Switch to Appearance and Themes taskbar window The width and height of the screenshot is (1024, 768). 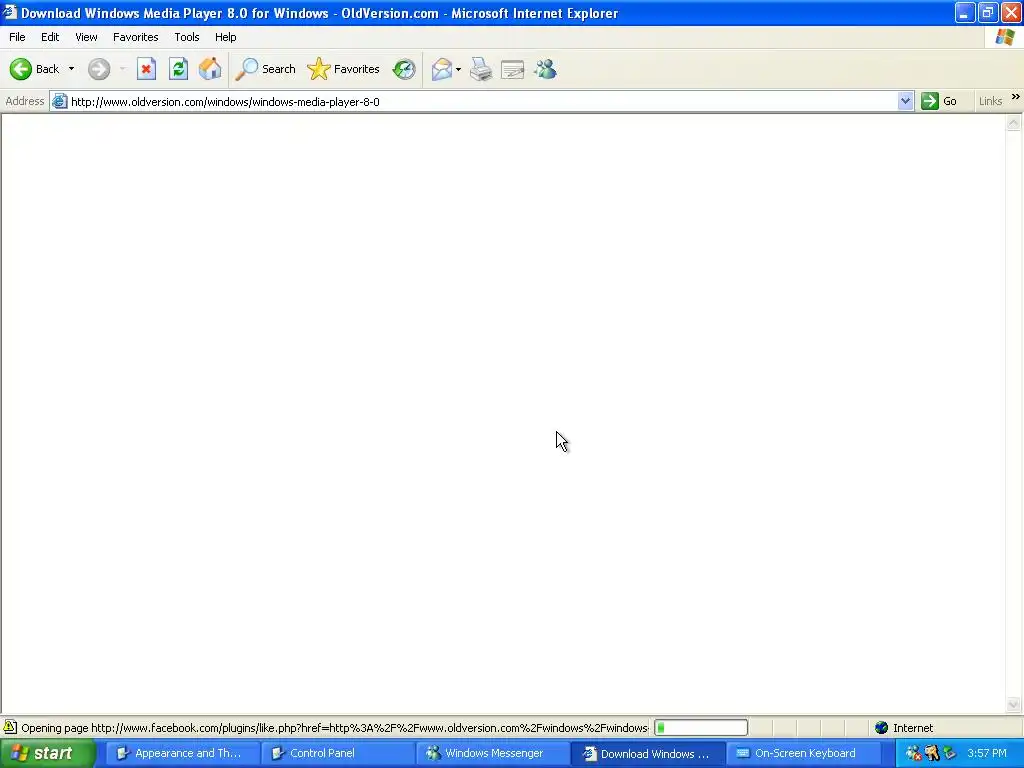tap(183, 754)
